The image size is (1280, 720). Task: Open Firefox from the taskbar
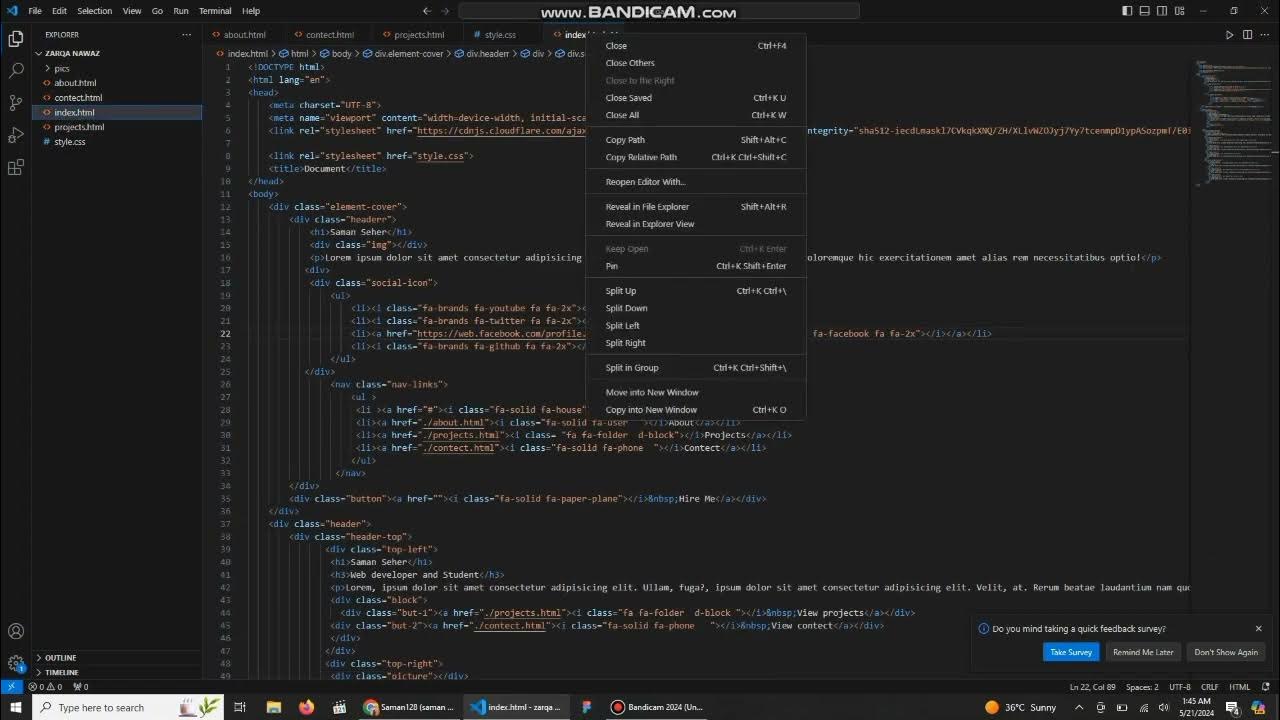click(x=306, y=707)
